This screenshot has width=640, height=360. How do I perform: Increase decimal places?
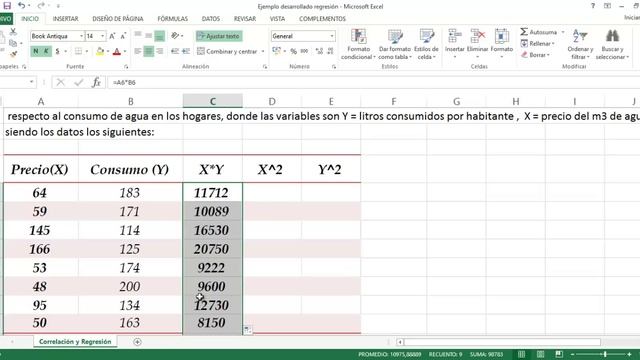point(319,51)
